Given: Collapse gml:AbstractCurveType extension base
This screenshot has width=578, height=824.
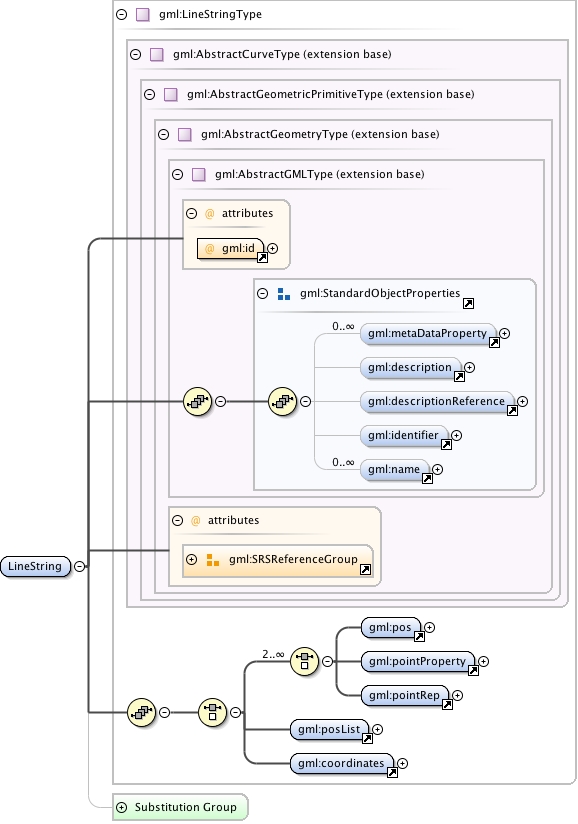Looking at the screenshot, I should (136, 54).
